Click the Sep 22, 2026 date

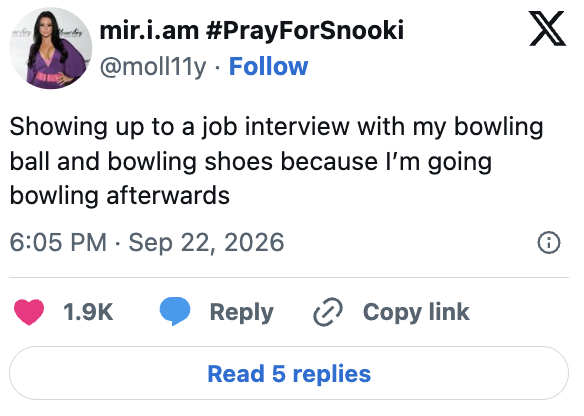206,243
